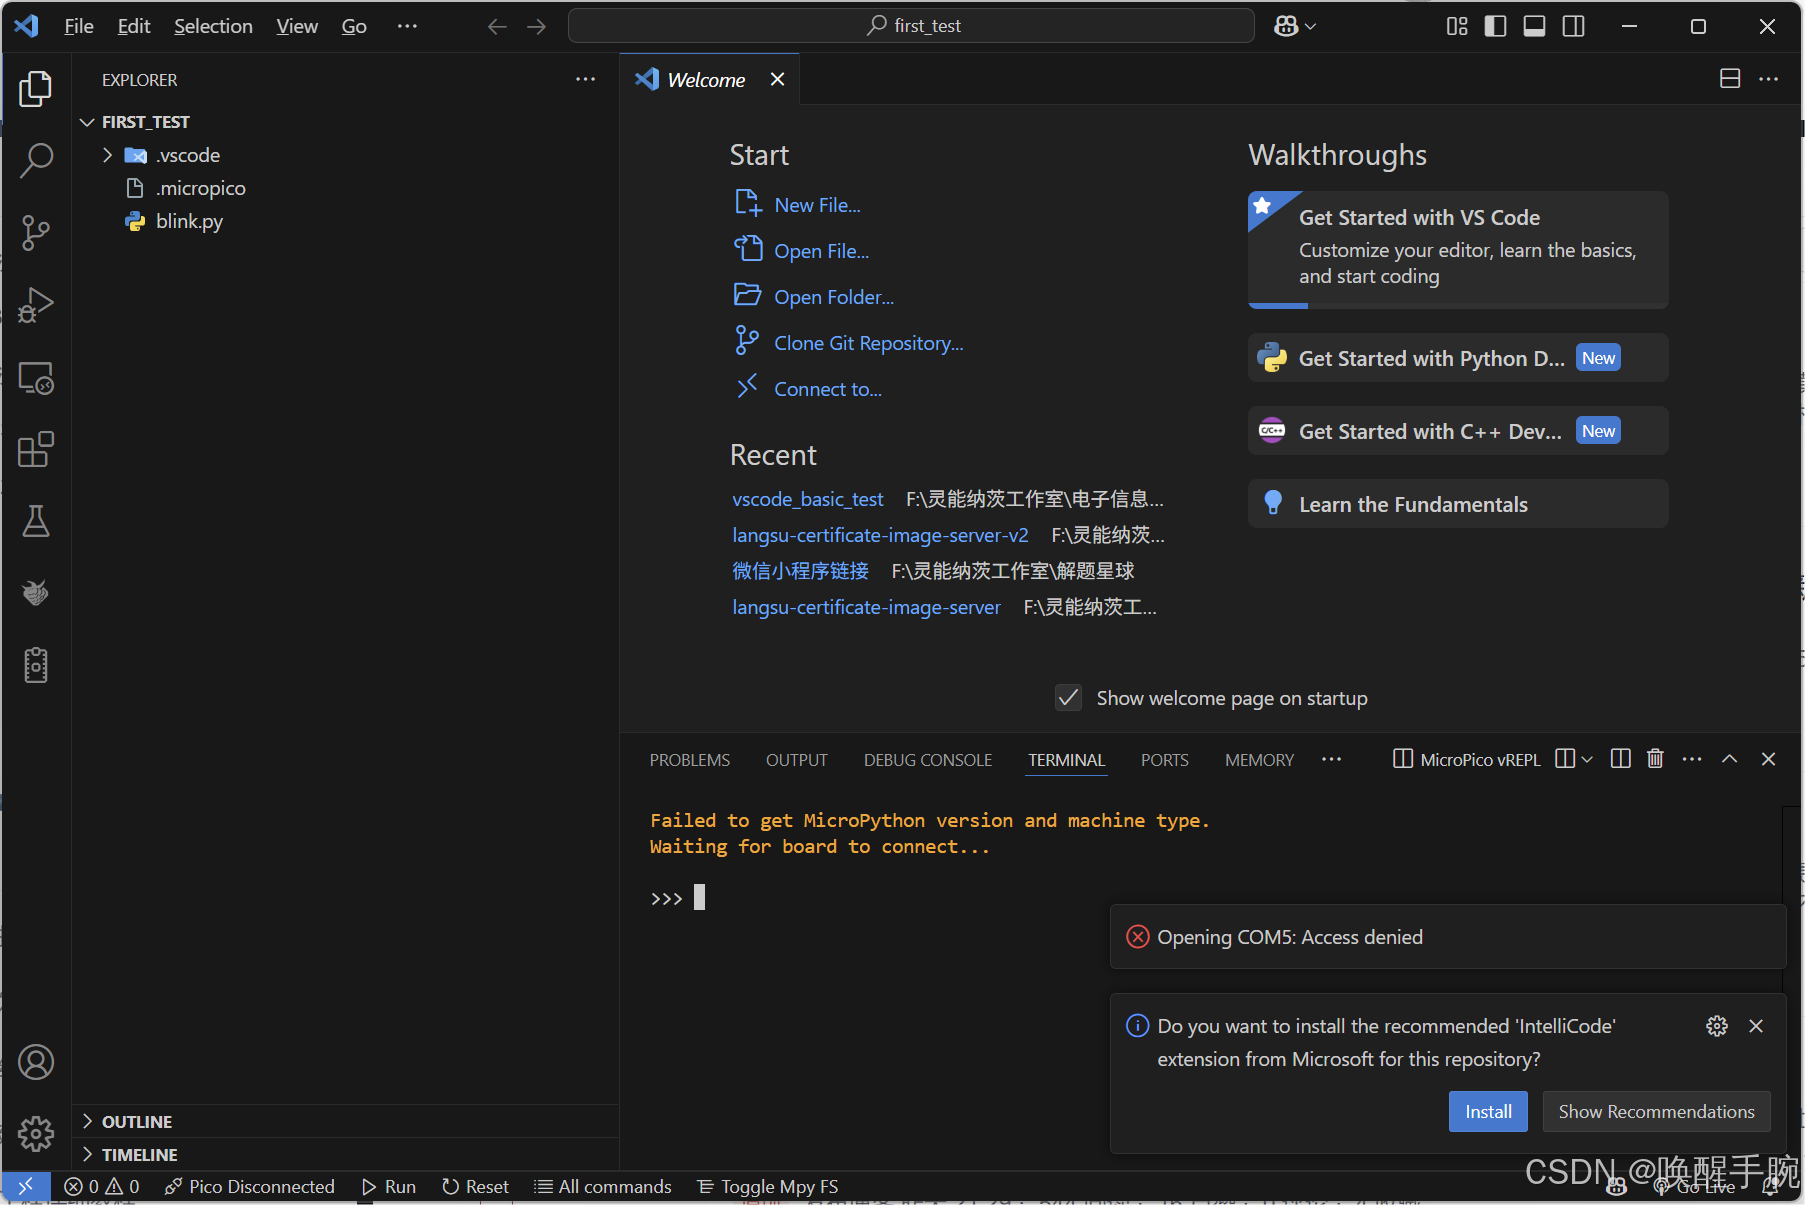
Task: Open the Testing flask icon view
Action: point(36,521)
